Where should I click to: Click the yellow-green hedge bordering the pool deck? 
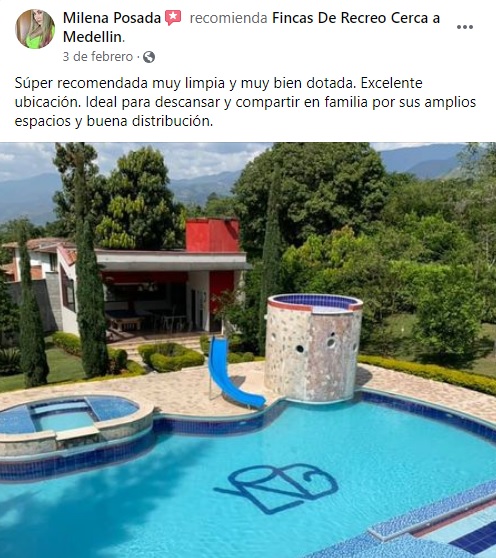coord(429,373)
